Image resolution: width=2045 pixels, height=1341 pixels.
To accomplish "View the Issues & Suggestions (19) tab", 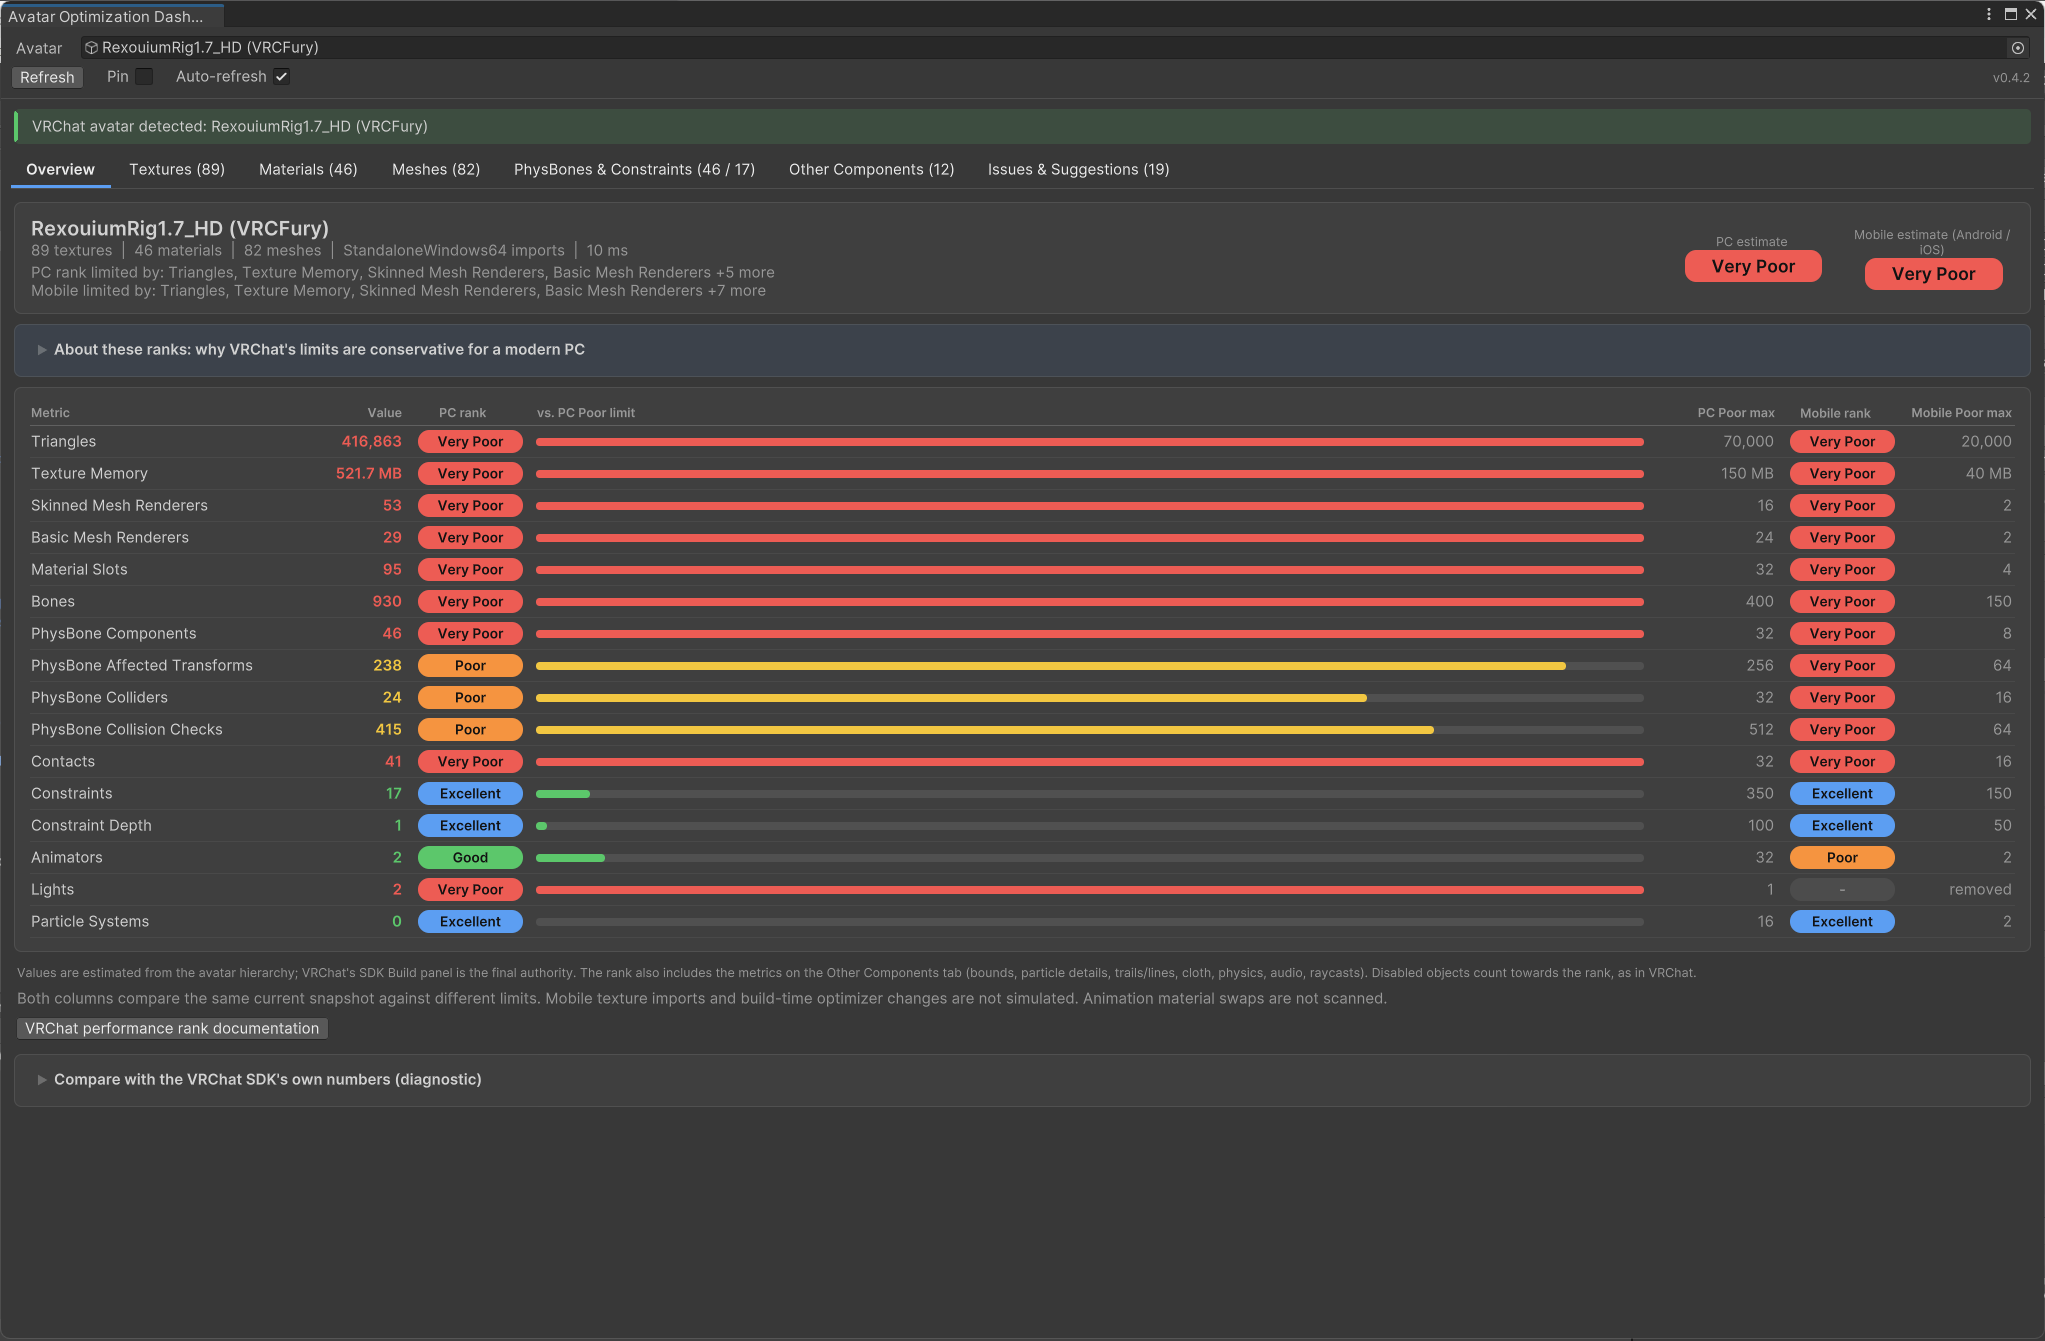I will (x=1078, y=170).
